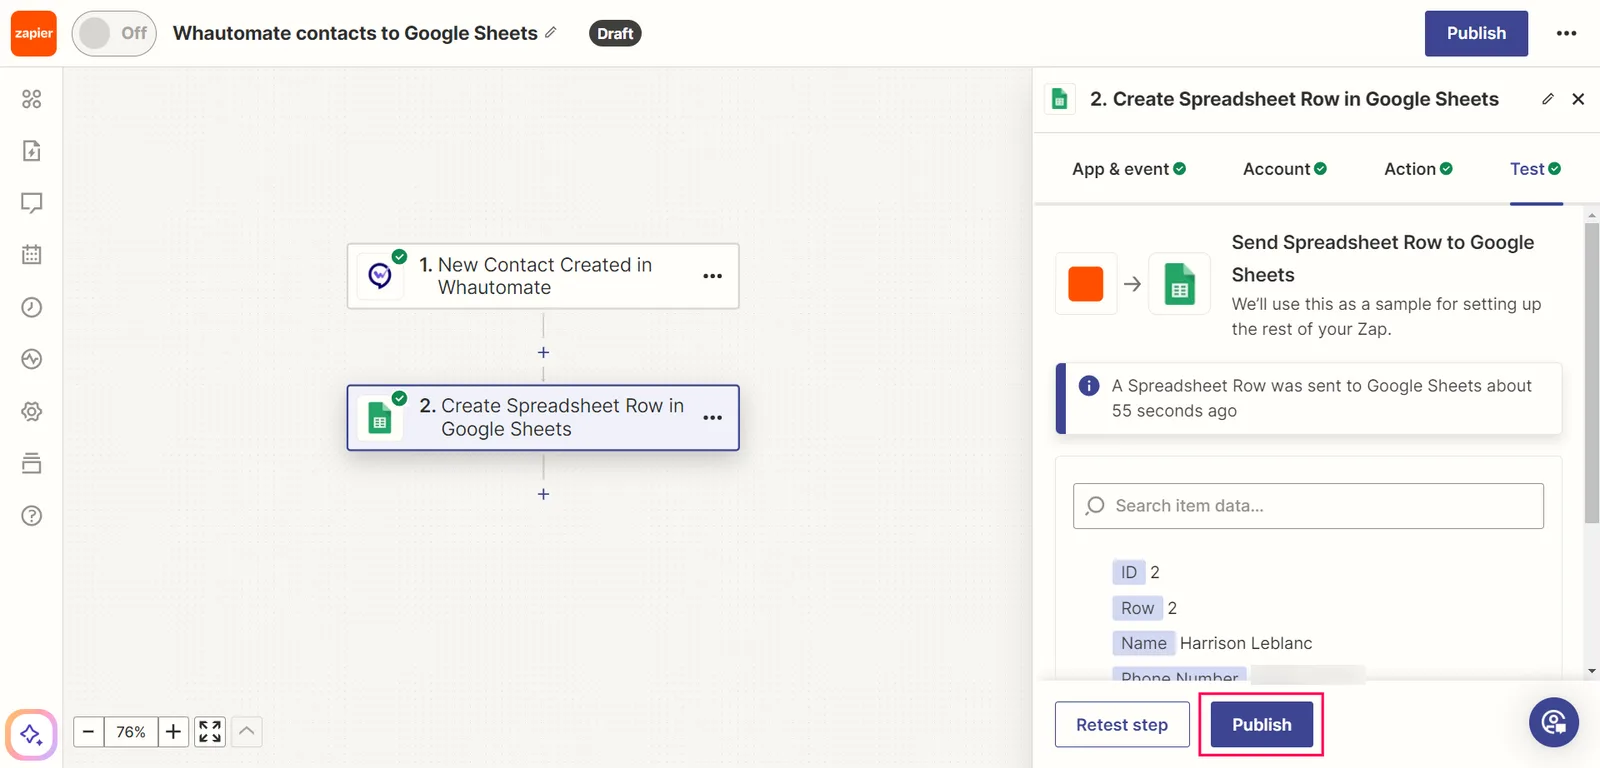Add a step after Google Sheets step
1600x768 pixels.
[543, 494]
